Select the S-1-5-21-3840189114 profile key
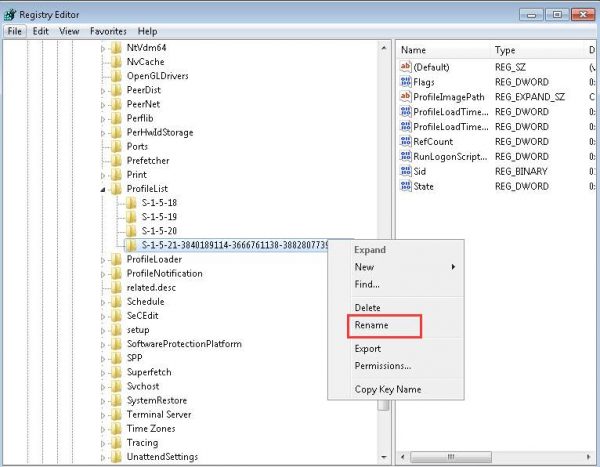Image resolution: width=600 pixels, height=467 pixels. (x=235, y=245)
